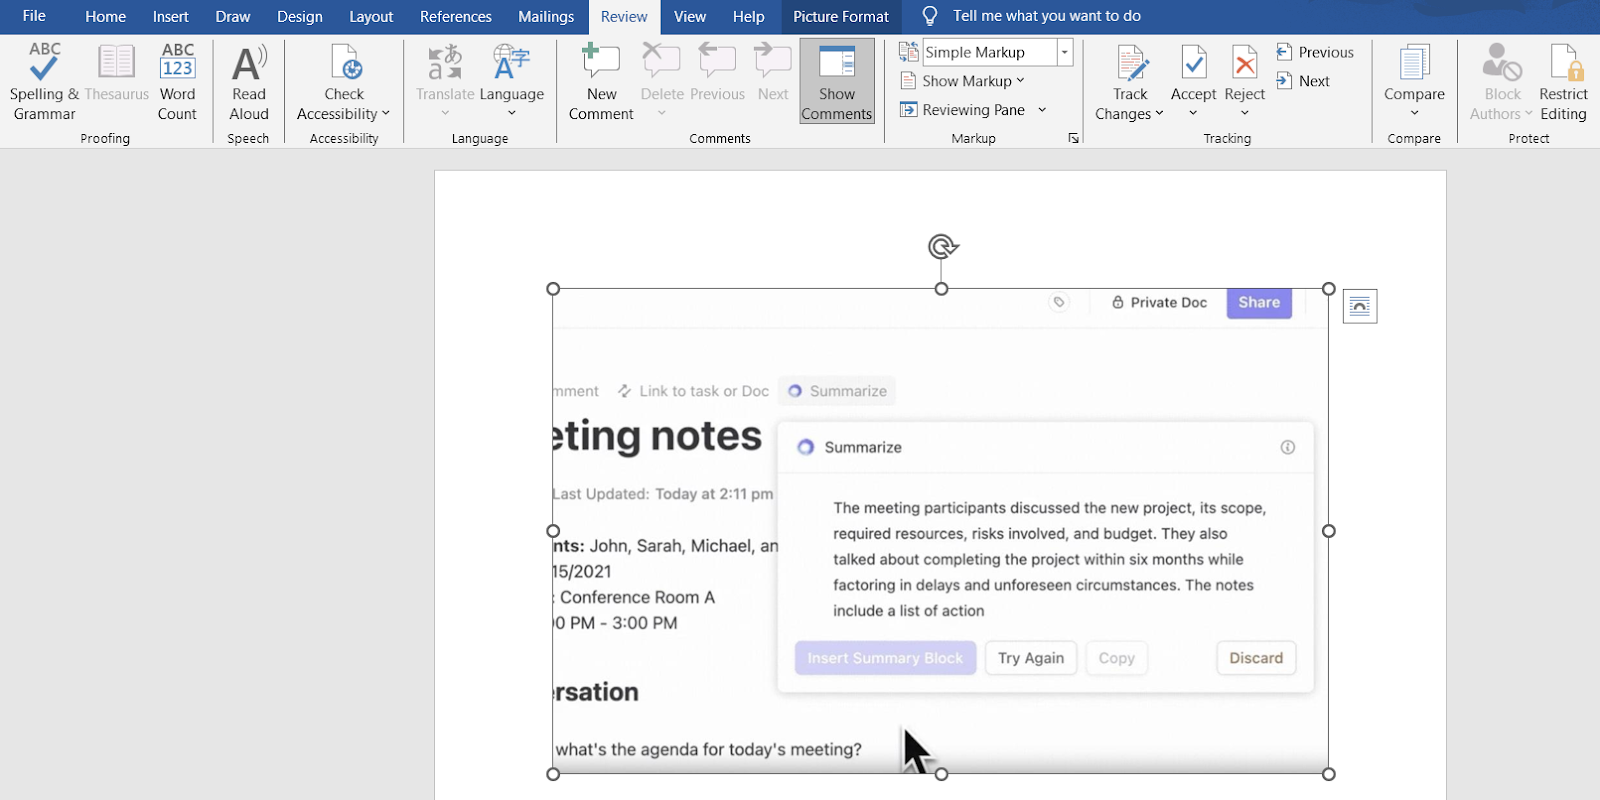1600x800 pixels.
Task: Switch to the View tab
Action: point(689,16)
